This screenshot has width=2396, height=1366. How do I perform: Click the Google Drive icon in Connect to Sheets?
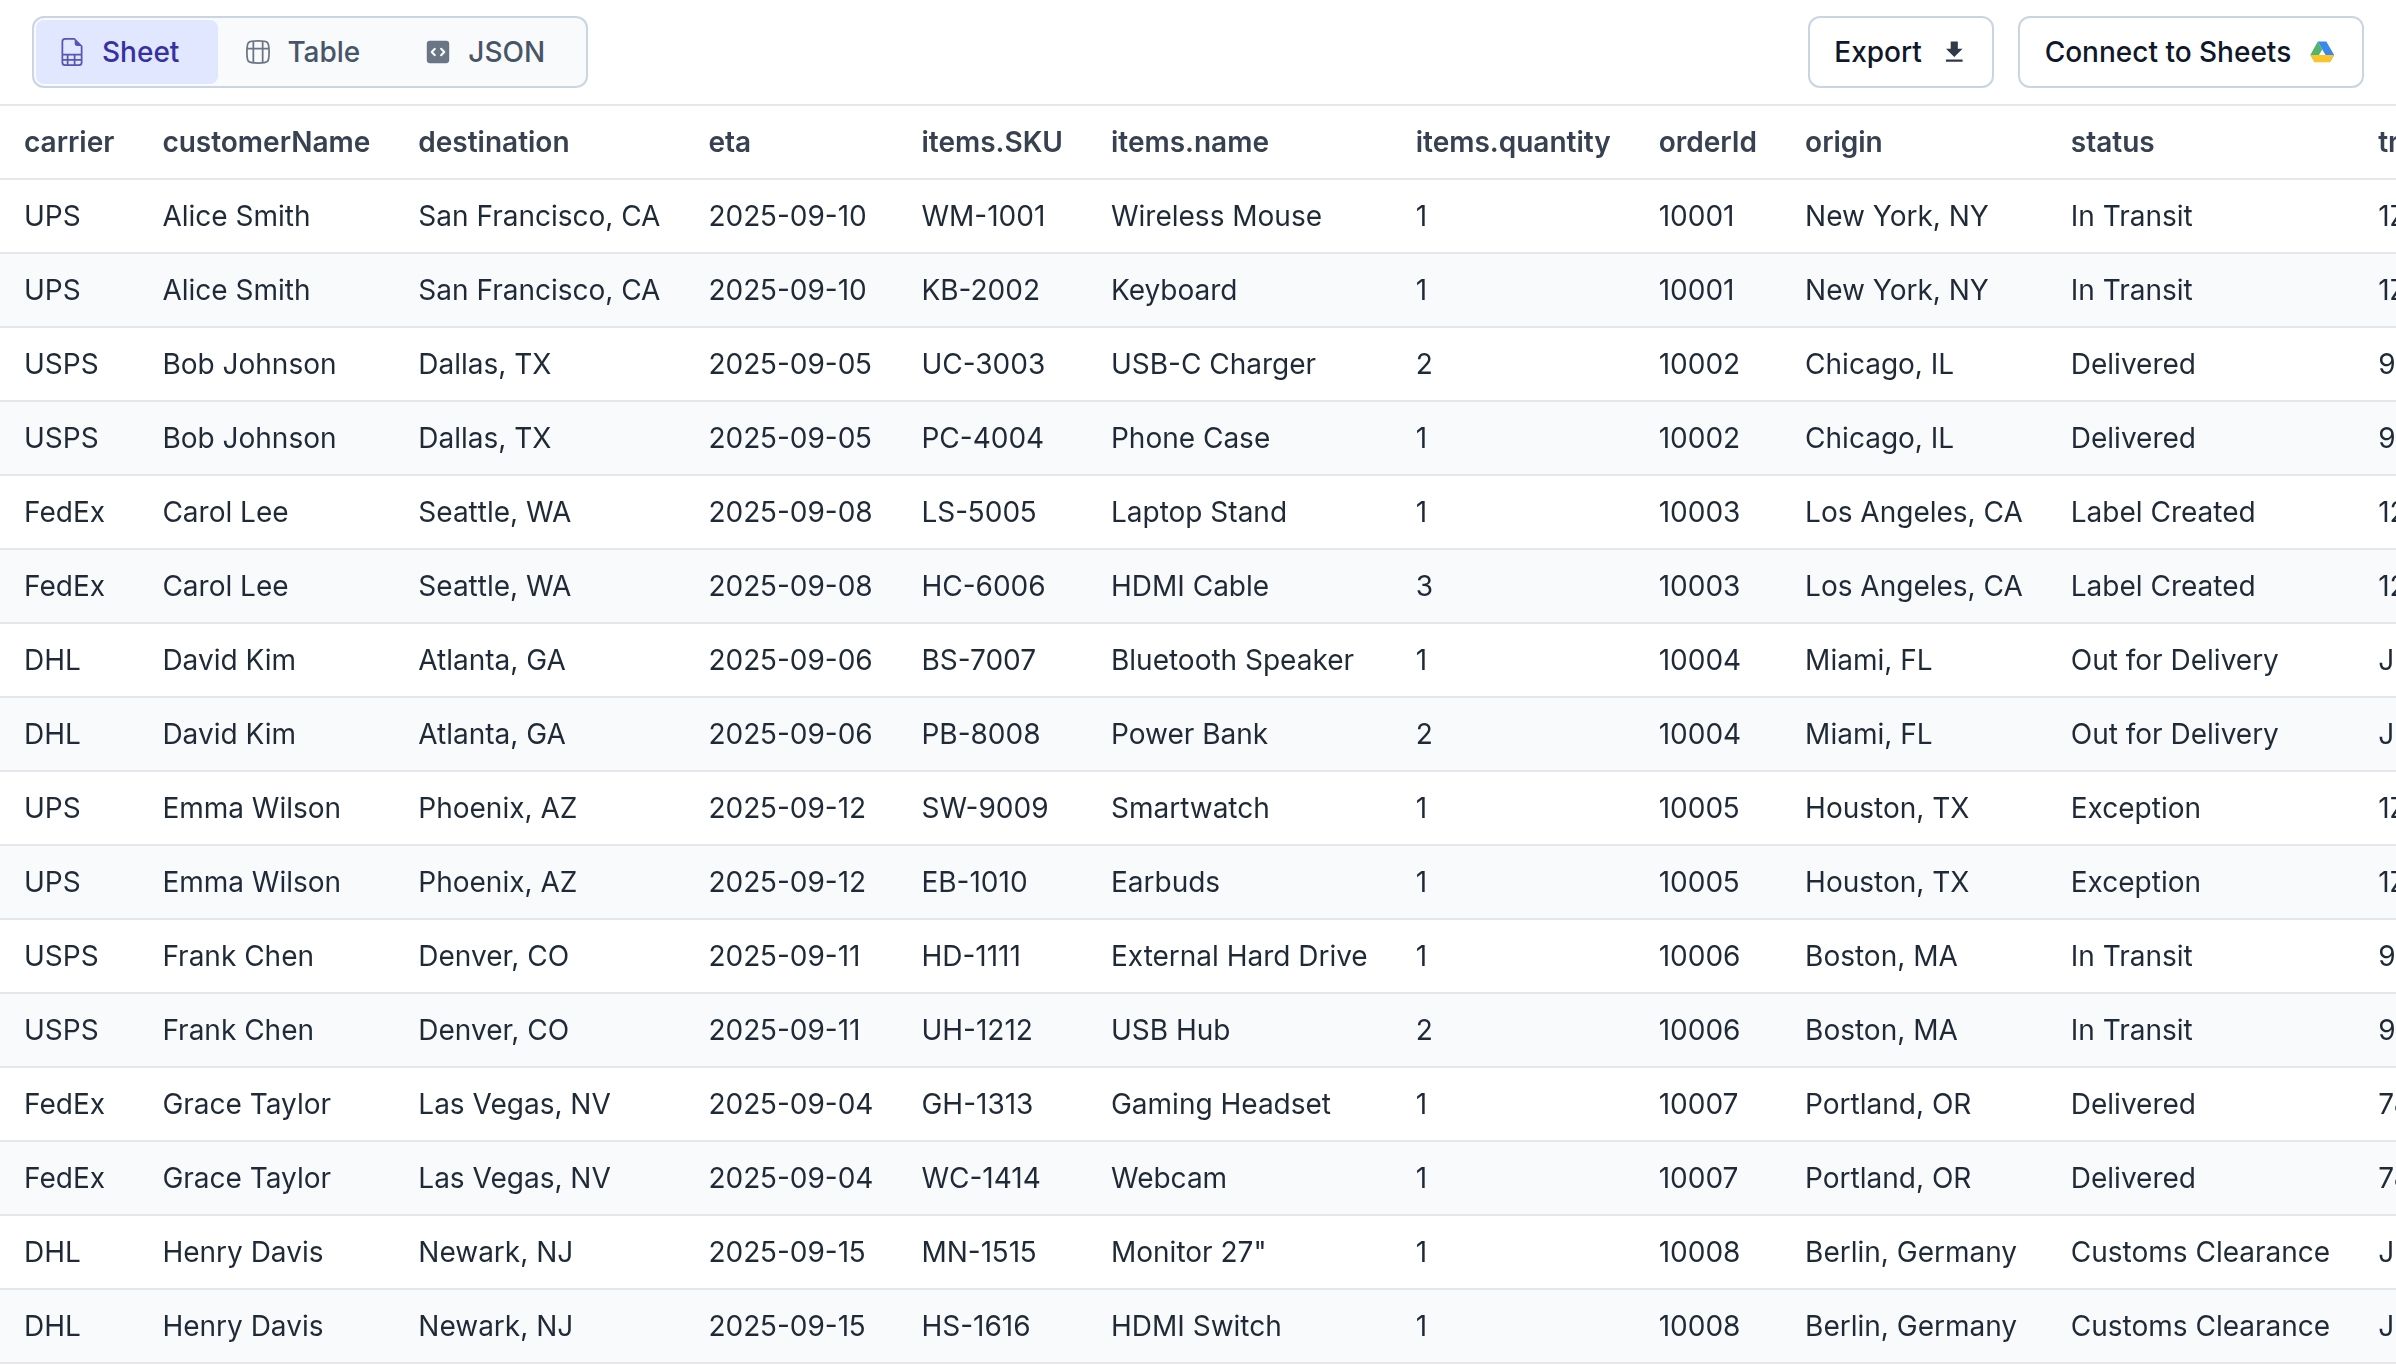pyautogui.click(x=2322, y=52)
